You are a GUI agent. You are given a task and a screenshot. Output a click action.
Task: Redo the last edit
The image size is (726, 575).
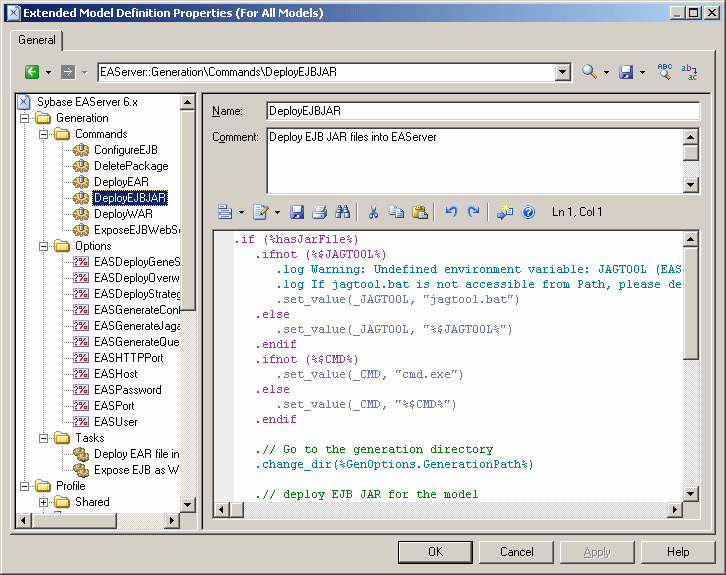[473, 212]
